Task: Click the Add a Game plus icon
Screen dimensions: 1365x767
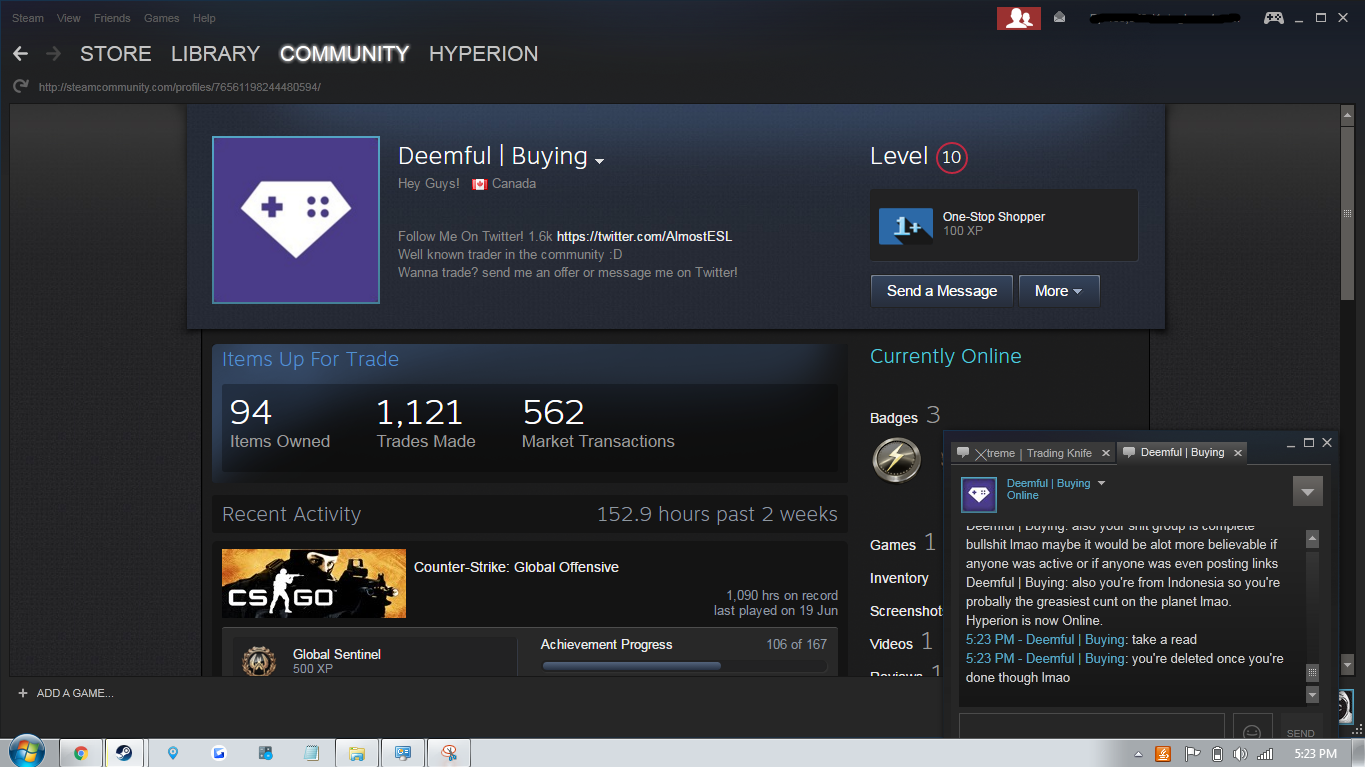Action: 23,693
